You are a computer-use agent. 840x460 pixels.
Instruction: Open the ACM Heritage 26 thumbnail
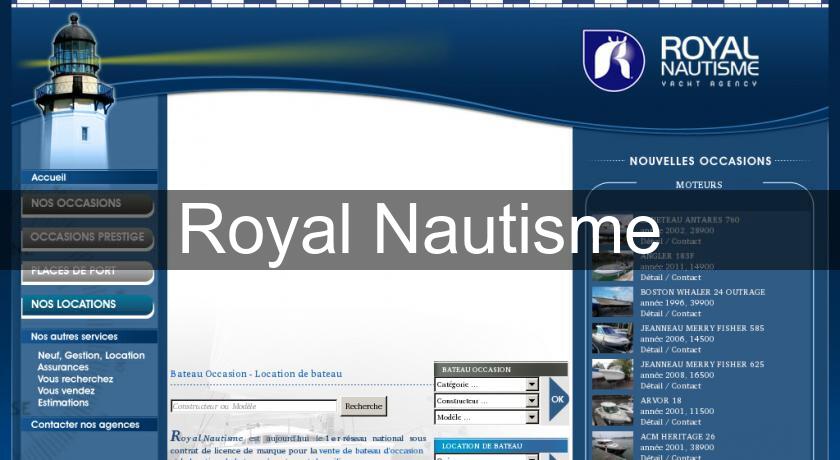click(612, 446)
